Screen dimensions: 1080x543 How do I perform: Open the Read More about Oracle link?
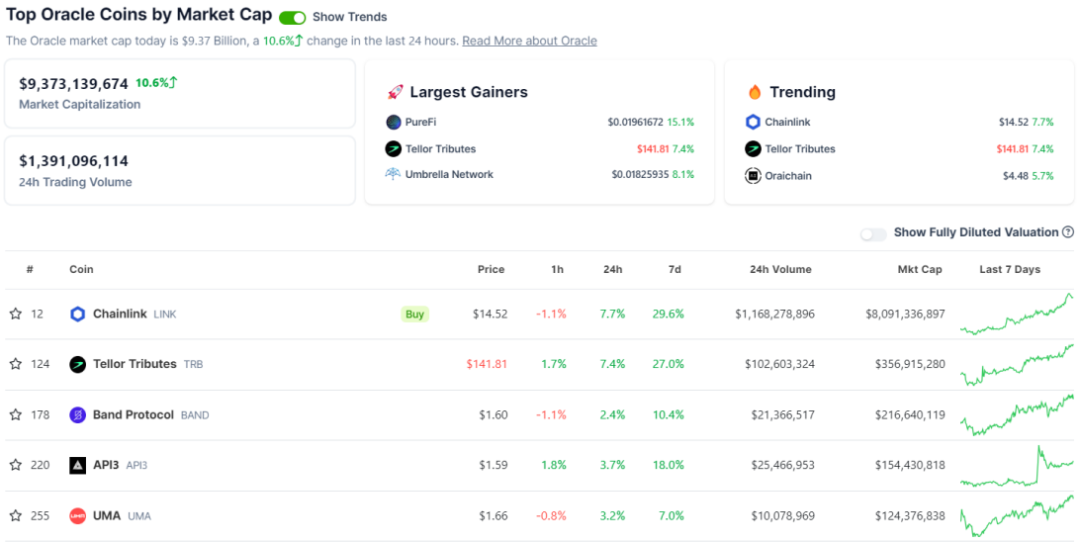(530, 41)
